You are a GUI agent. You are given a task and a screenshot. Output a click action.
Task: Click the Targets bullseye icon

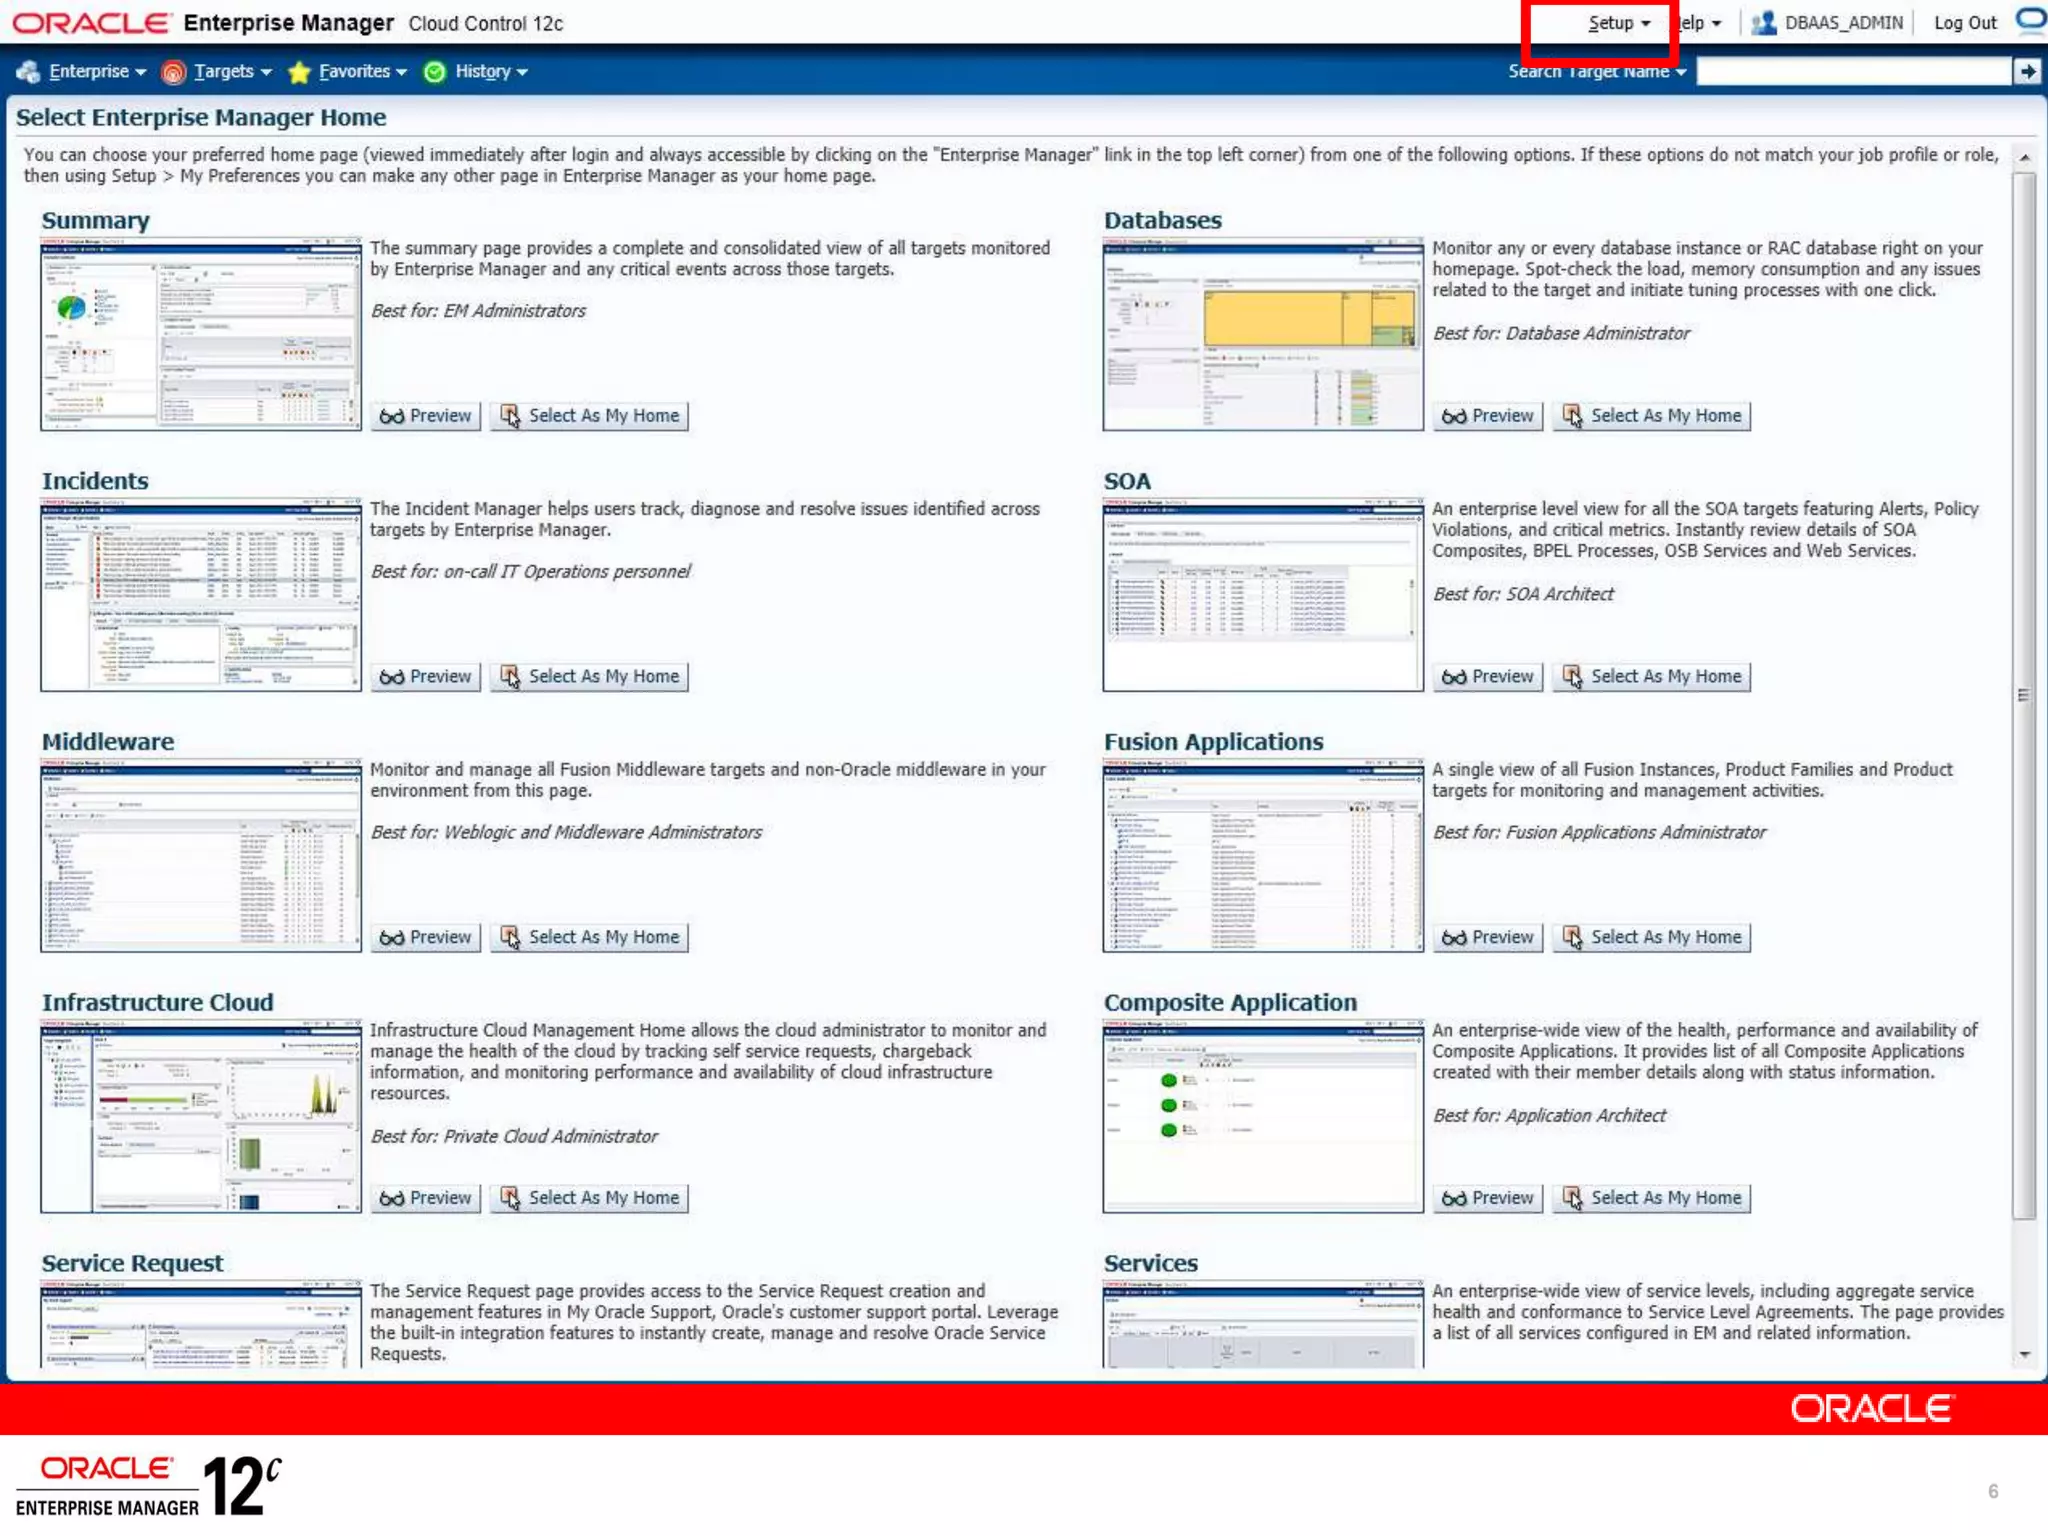click(173, 72)
